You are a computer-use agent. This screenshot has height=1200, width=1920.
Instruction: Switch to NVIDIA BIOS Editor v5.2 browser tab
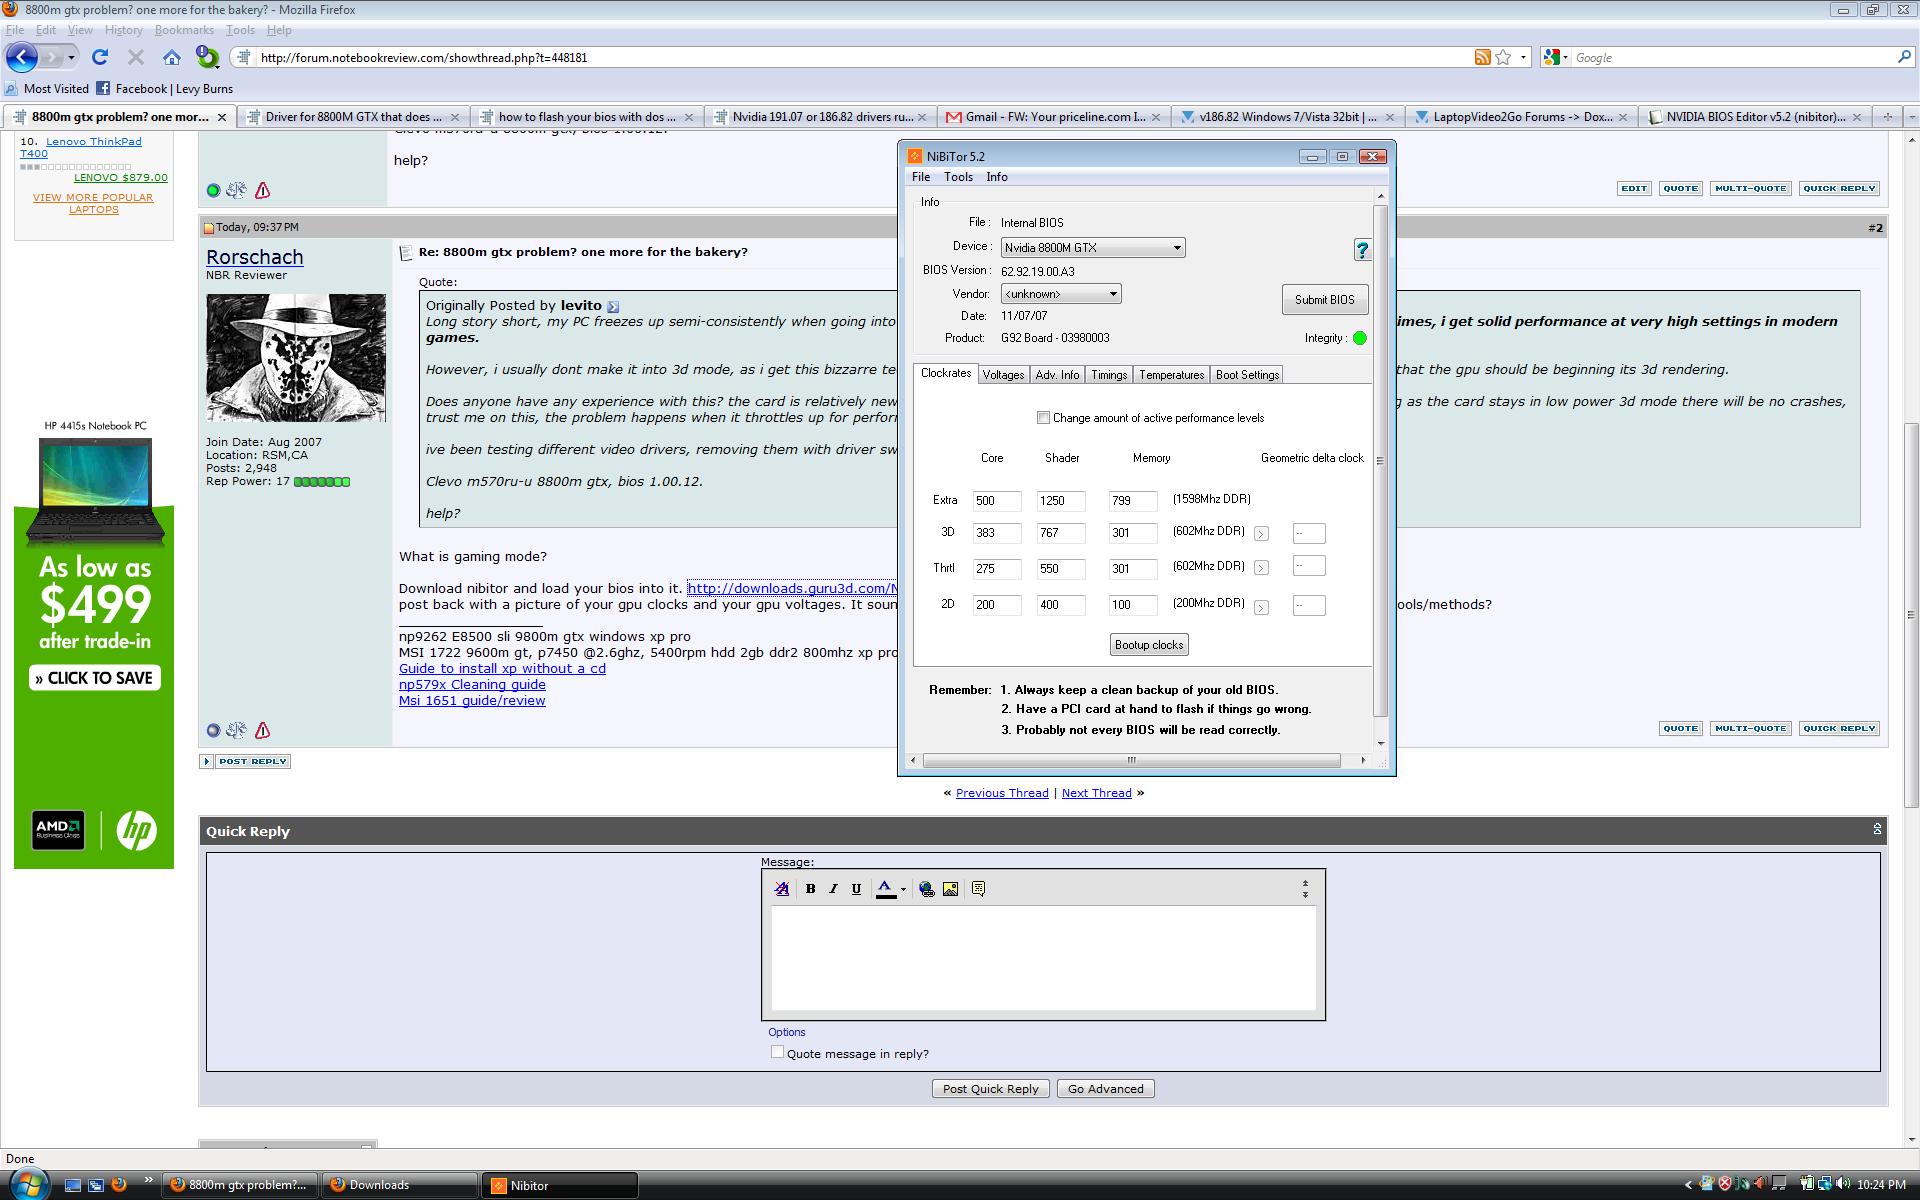pos(1755,117)
